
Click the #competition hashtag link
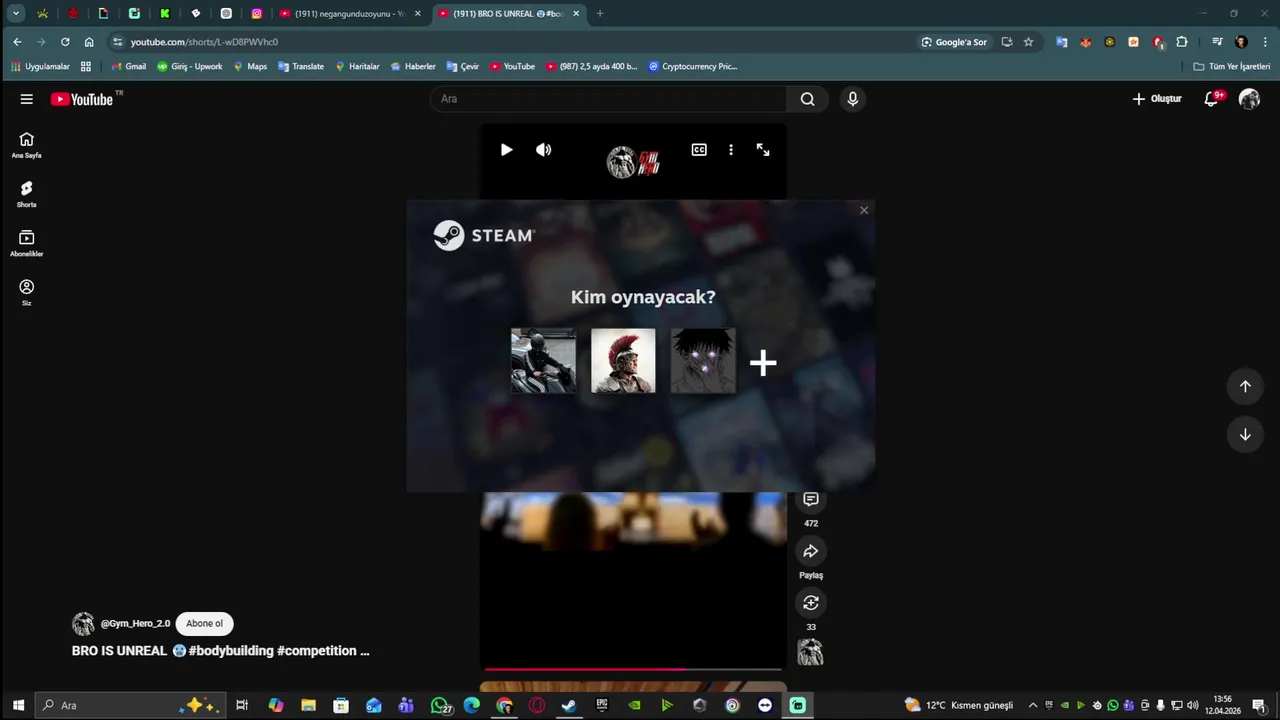click(x=316, y=651)
